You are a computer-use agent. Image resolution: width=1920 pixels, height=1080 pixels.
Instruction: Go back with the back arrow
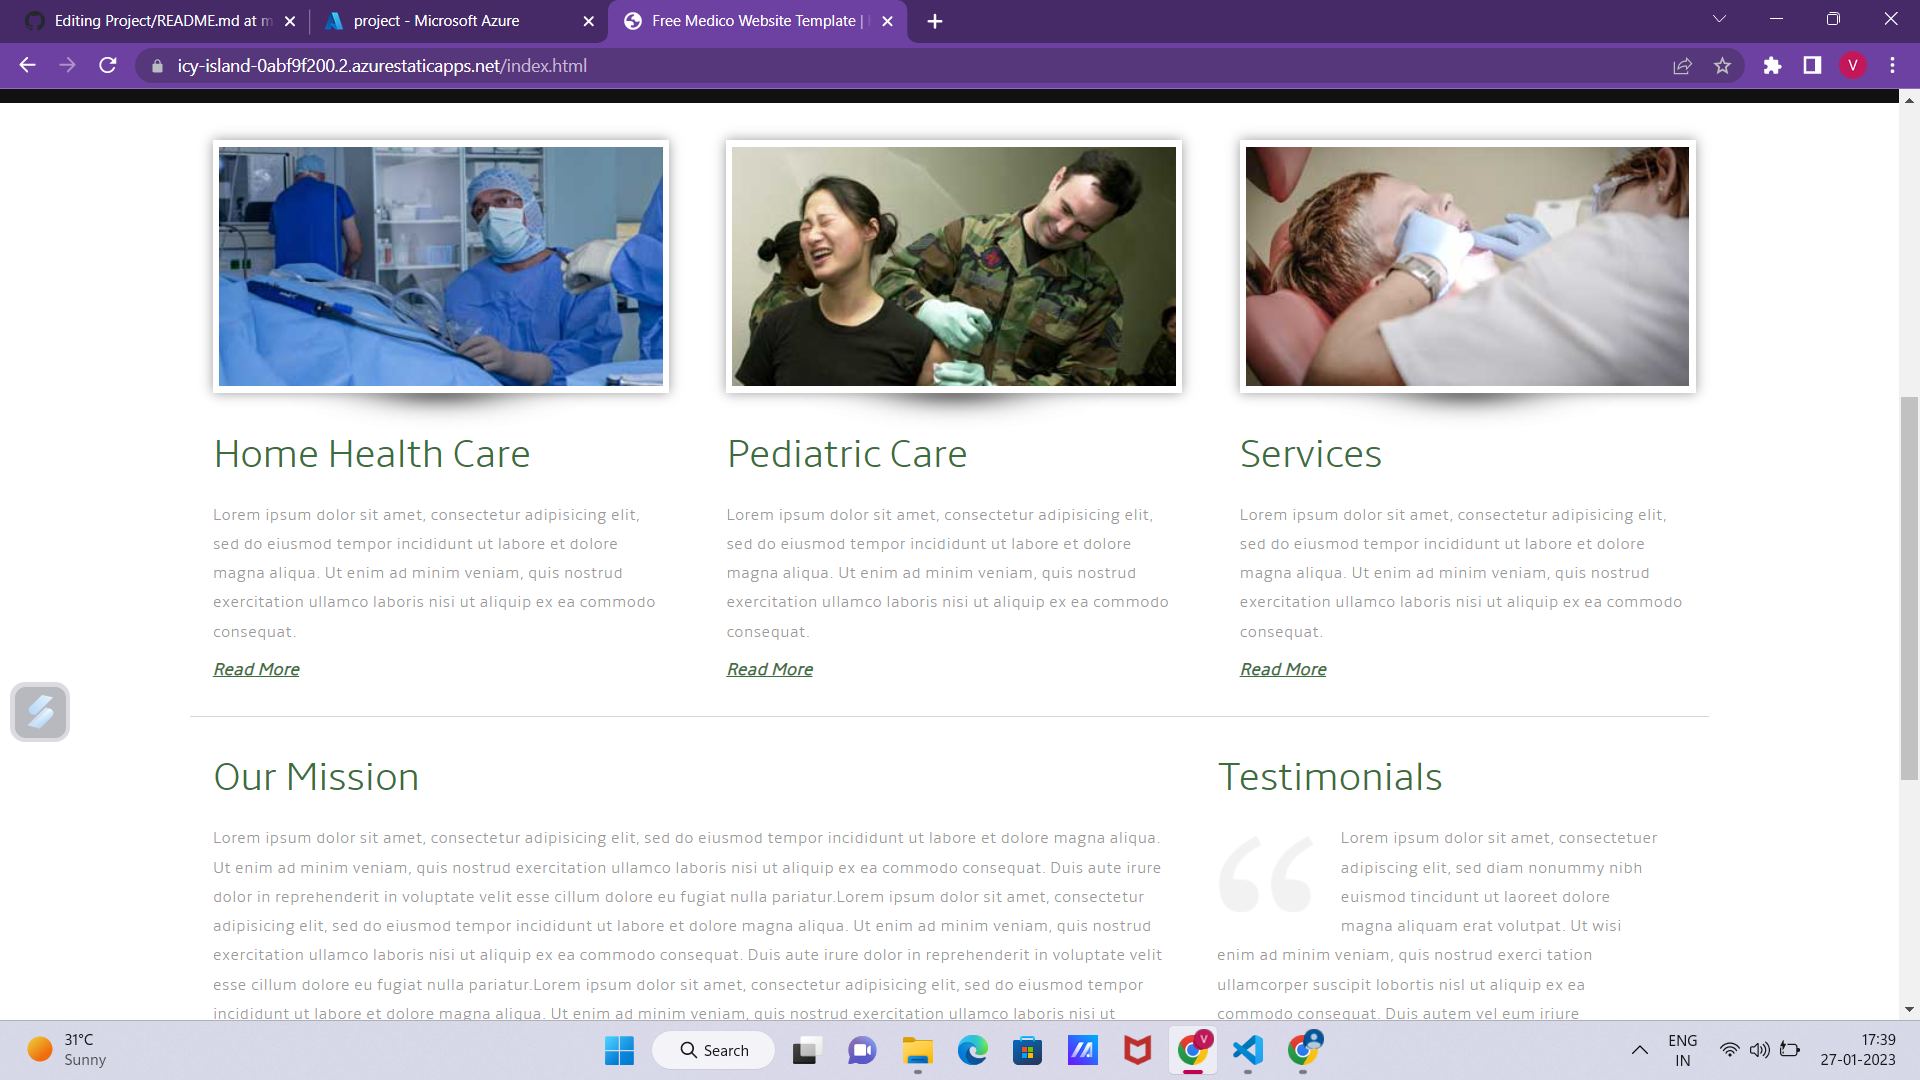[27, 66]
